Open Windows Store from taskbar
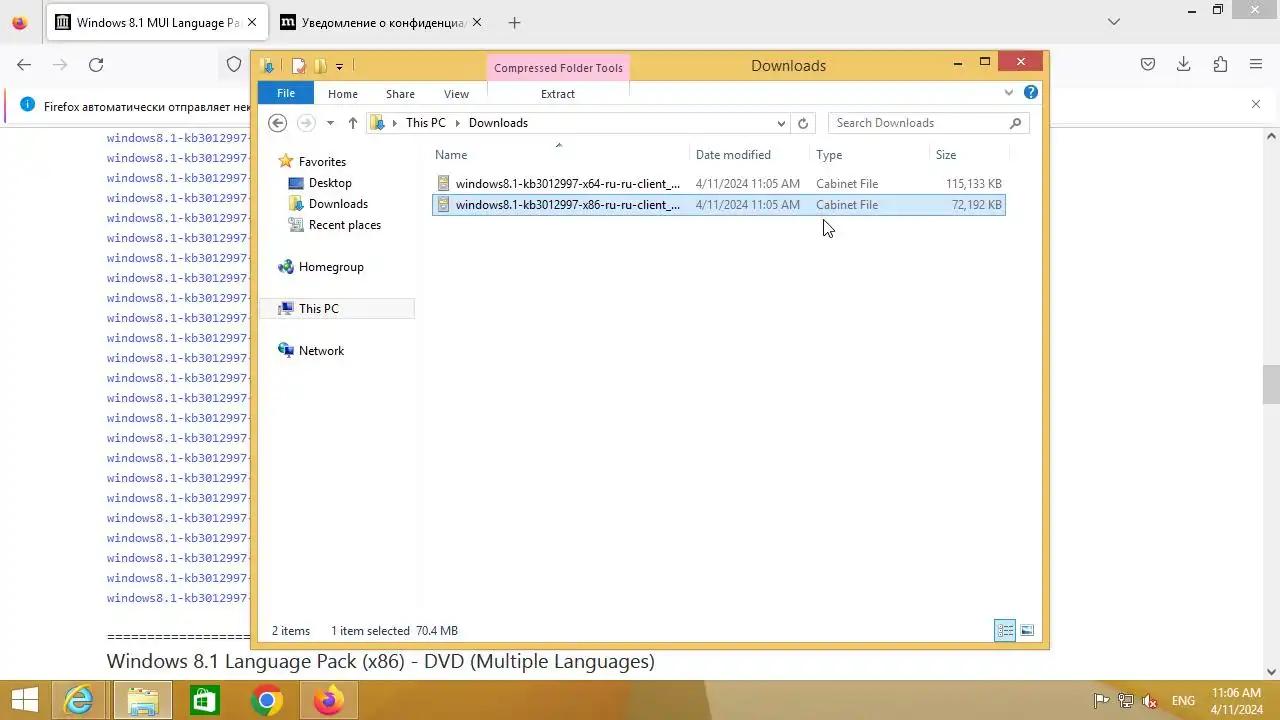Viewport: 1280px width, 720px height. [204, 701]
